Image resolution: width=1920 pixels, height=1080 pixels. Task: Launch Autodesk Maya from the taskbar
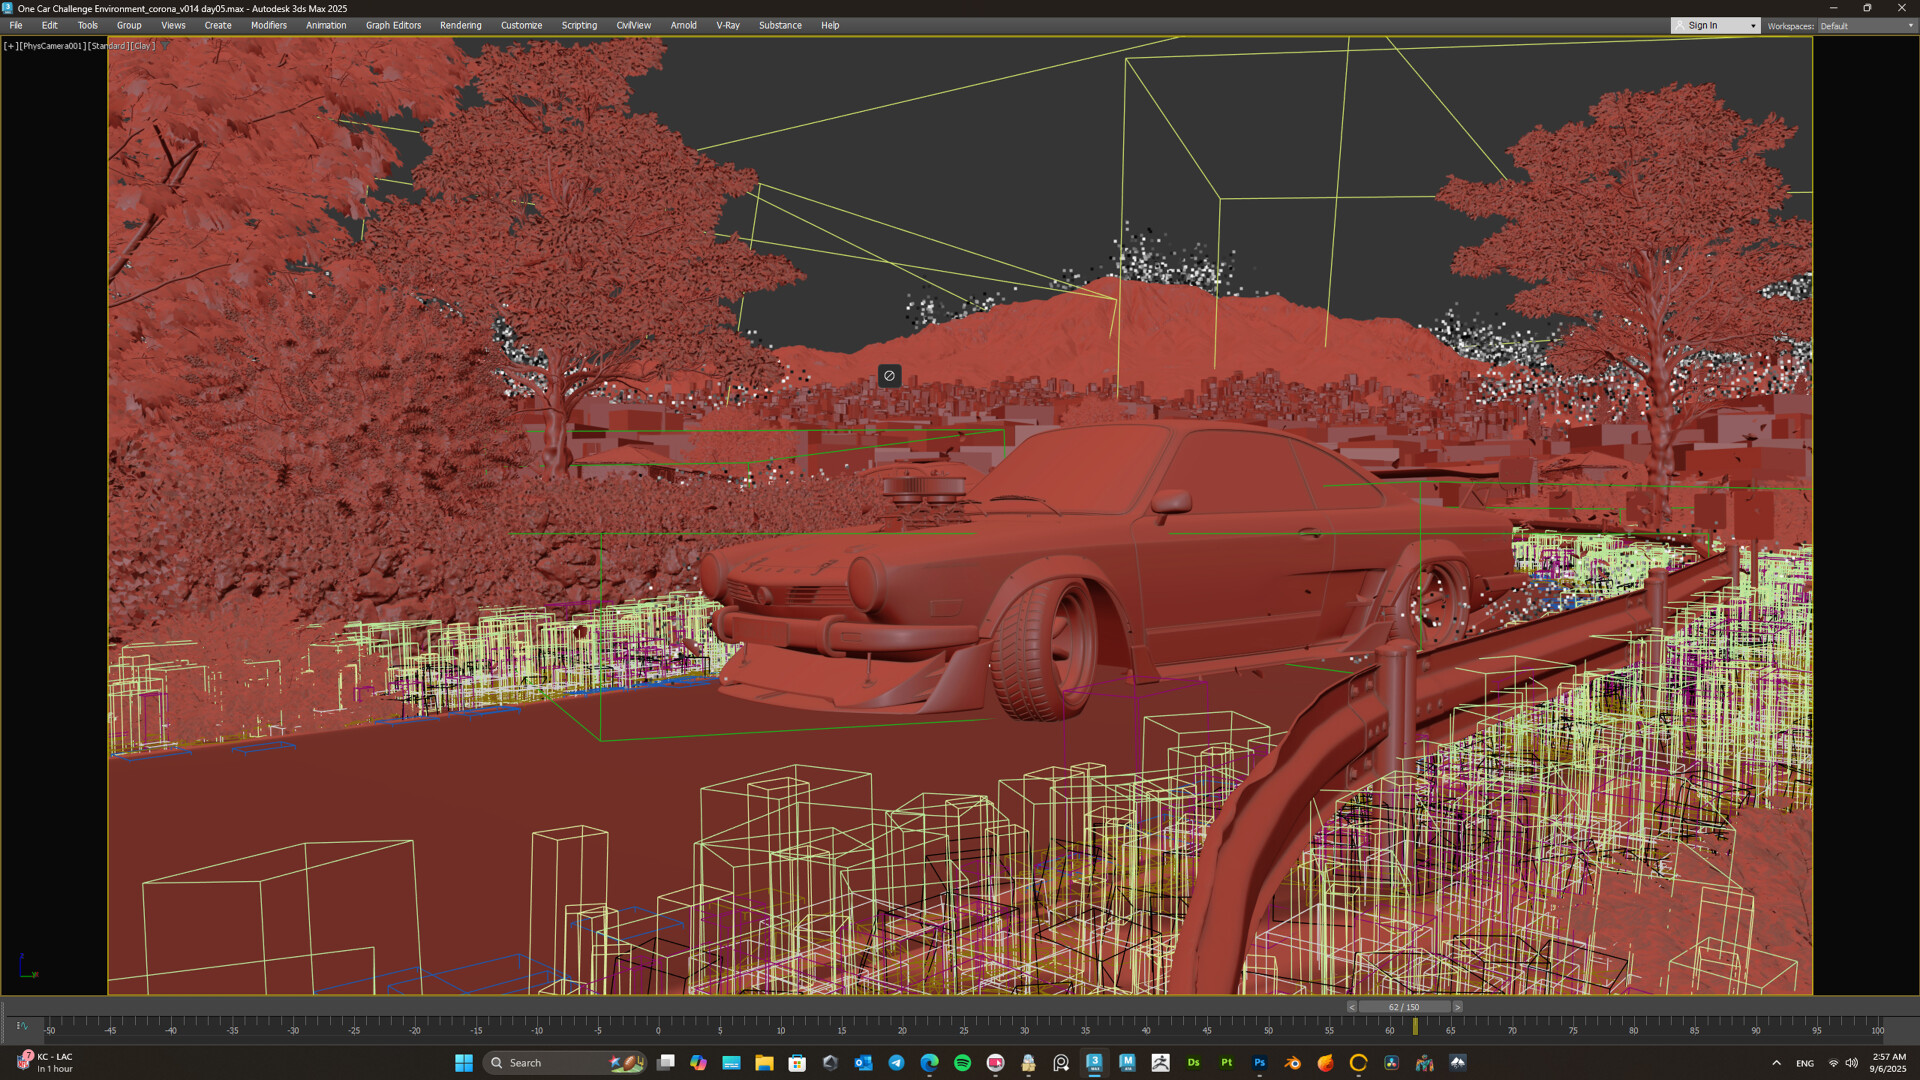click(x=1128, y=1063)
